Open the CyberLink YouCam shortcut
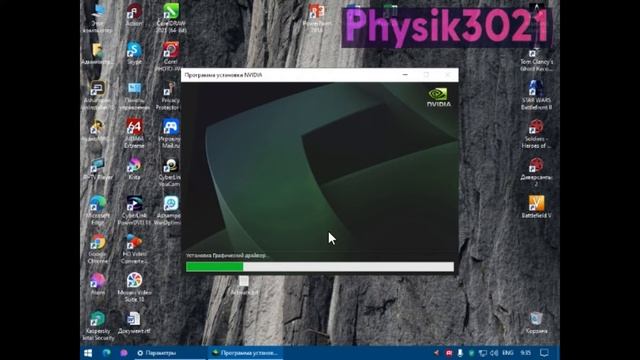This screenshot has width=640, height=360. tap(170, 171)
